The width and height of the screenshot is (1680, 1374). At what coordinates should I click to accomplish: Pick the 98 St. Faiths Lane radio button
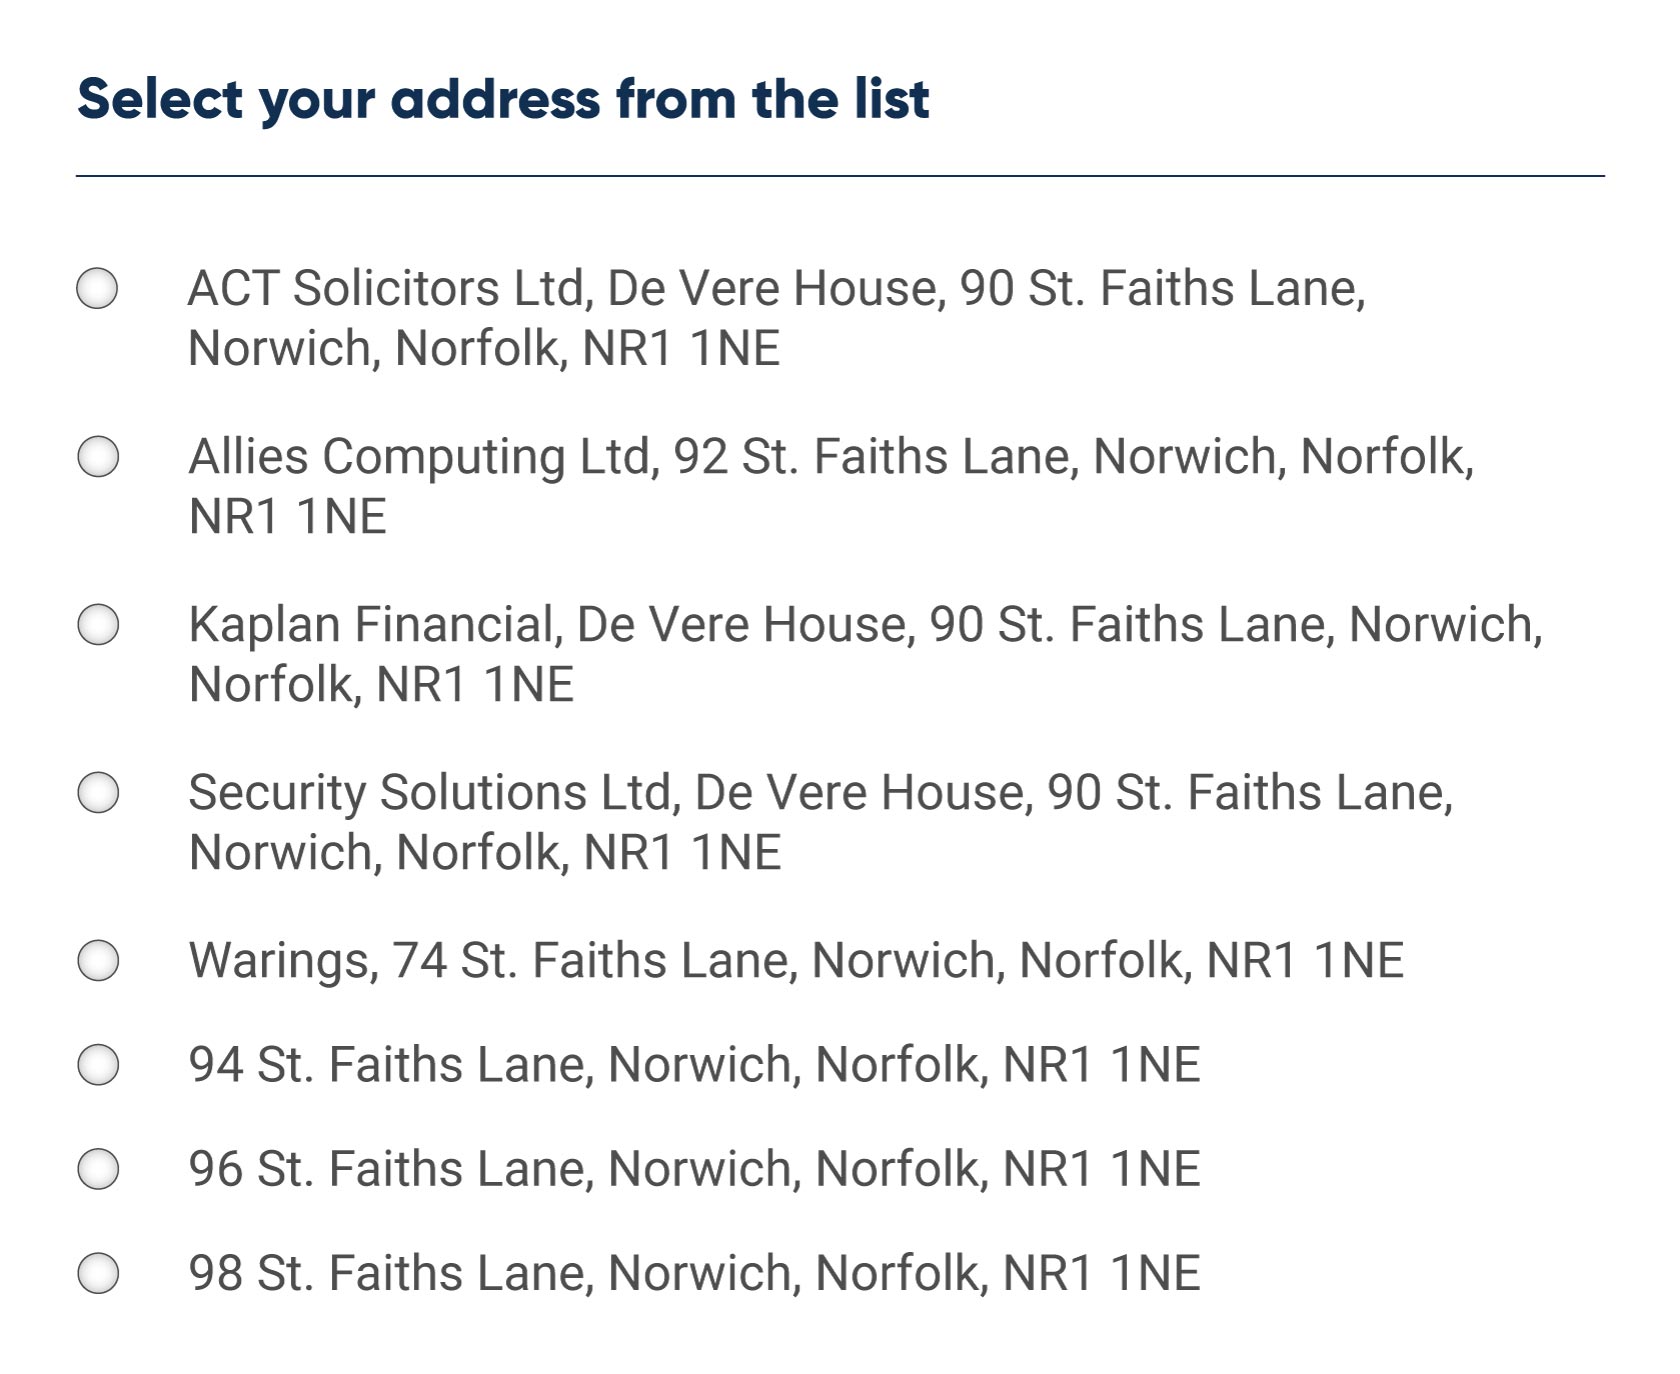tap(98, 1273)
